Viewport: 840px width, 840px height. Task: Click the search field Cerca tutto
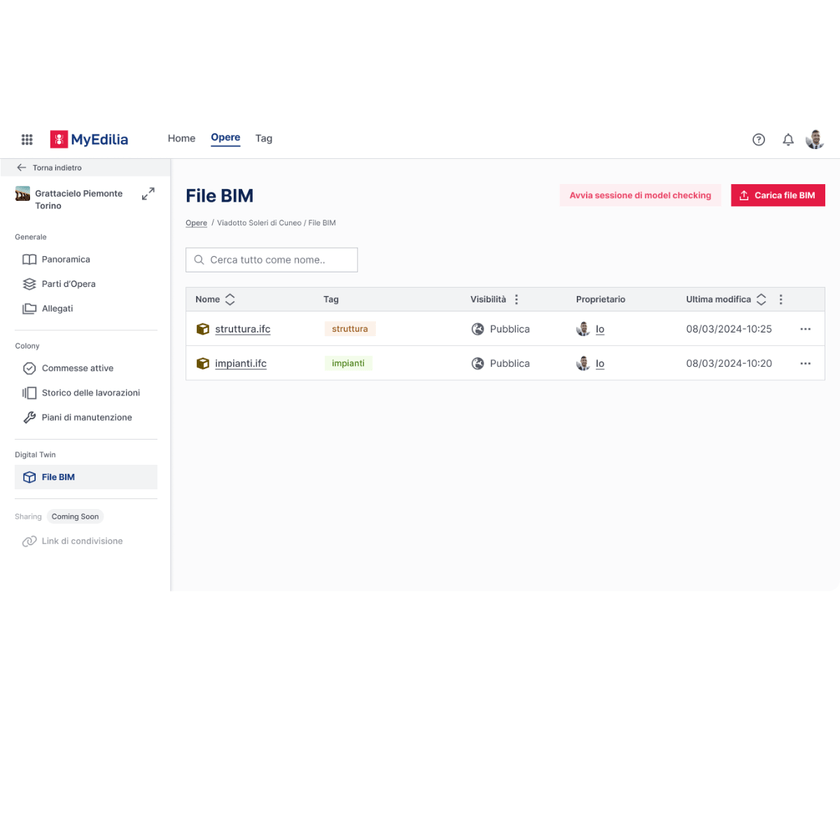pyautogui.click(x=272, y=260)
